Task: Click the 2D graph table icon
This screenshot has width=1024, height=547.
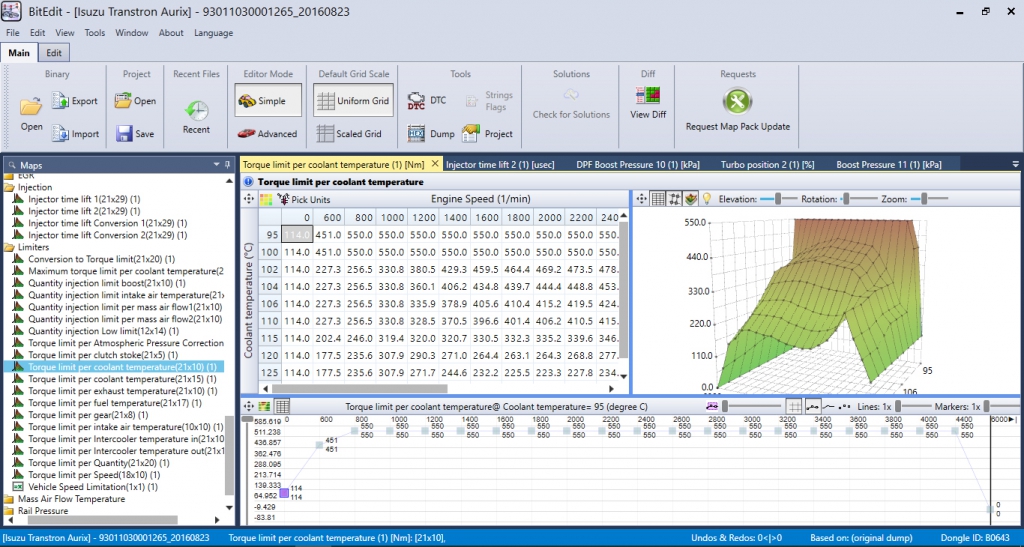Action: pos(282,407)
